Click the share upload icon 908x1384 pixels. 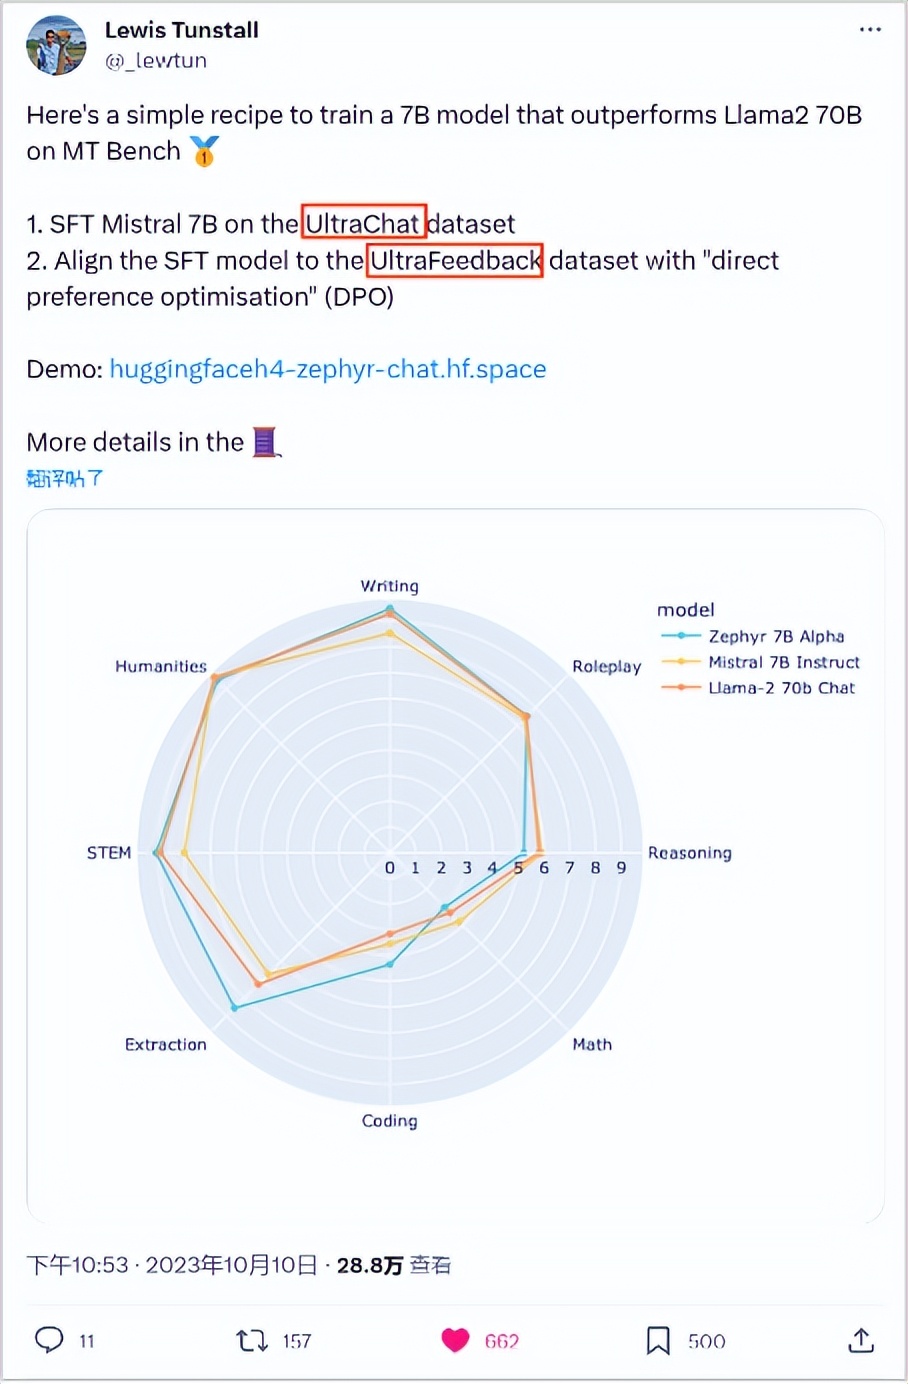[861, 1340]
